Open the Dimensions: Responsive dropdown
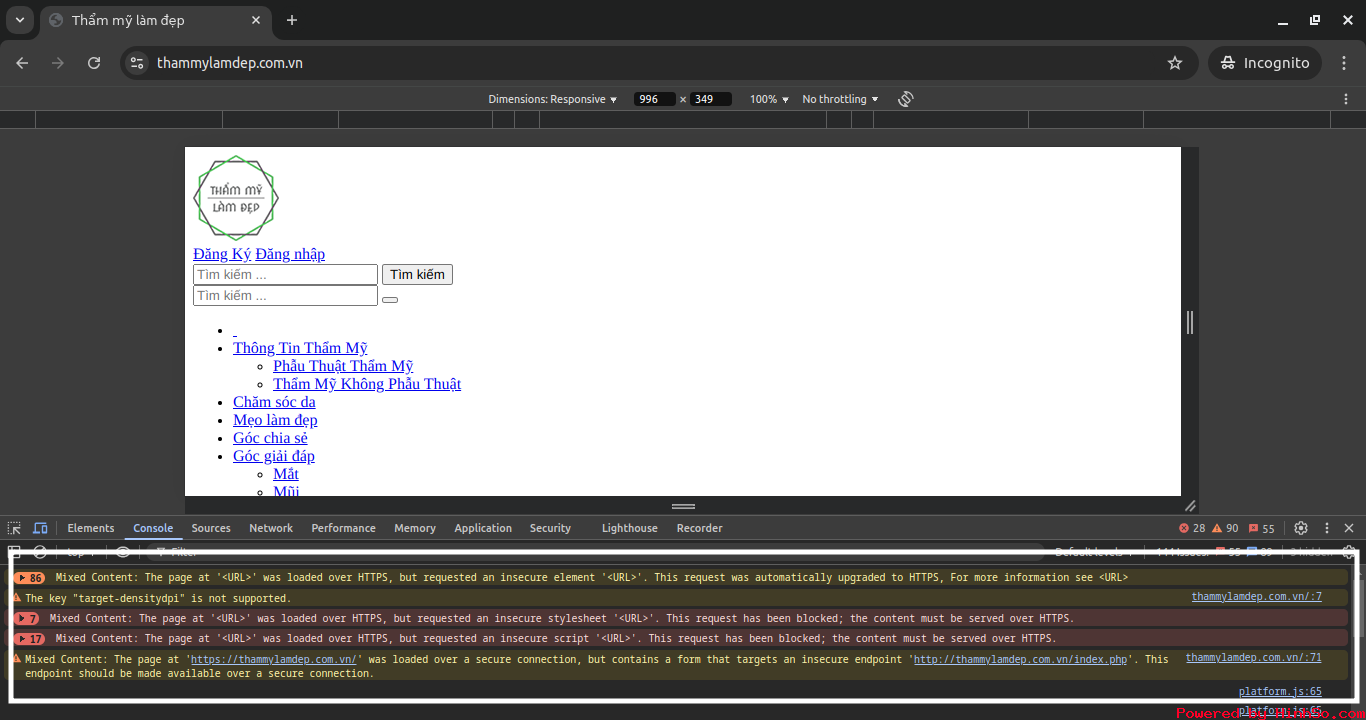 pyautogui.click(x=552, y=99)
